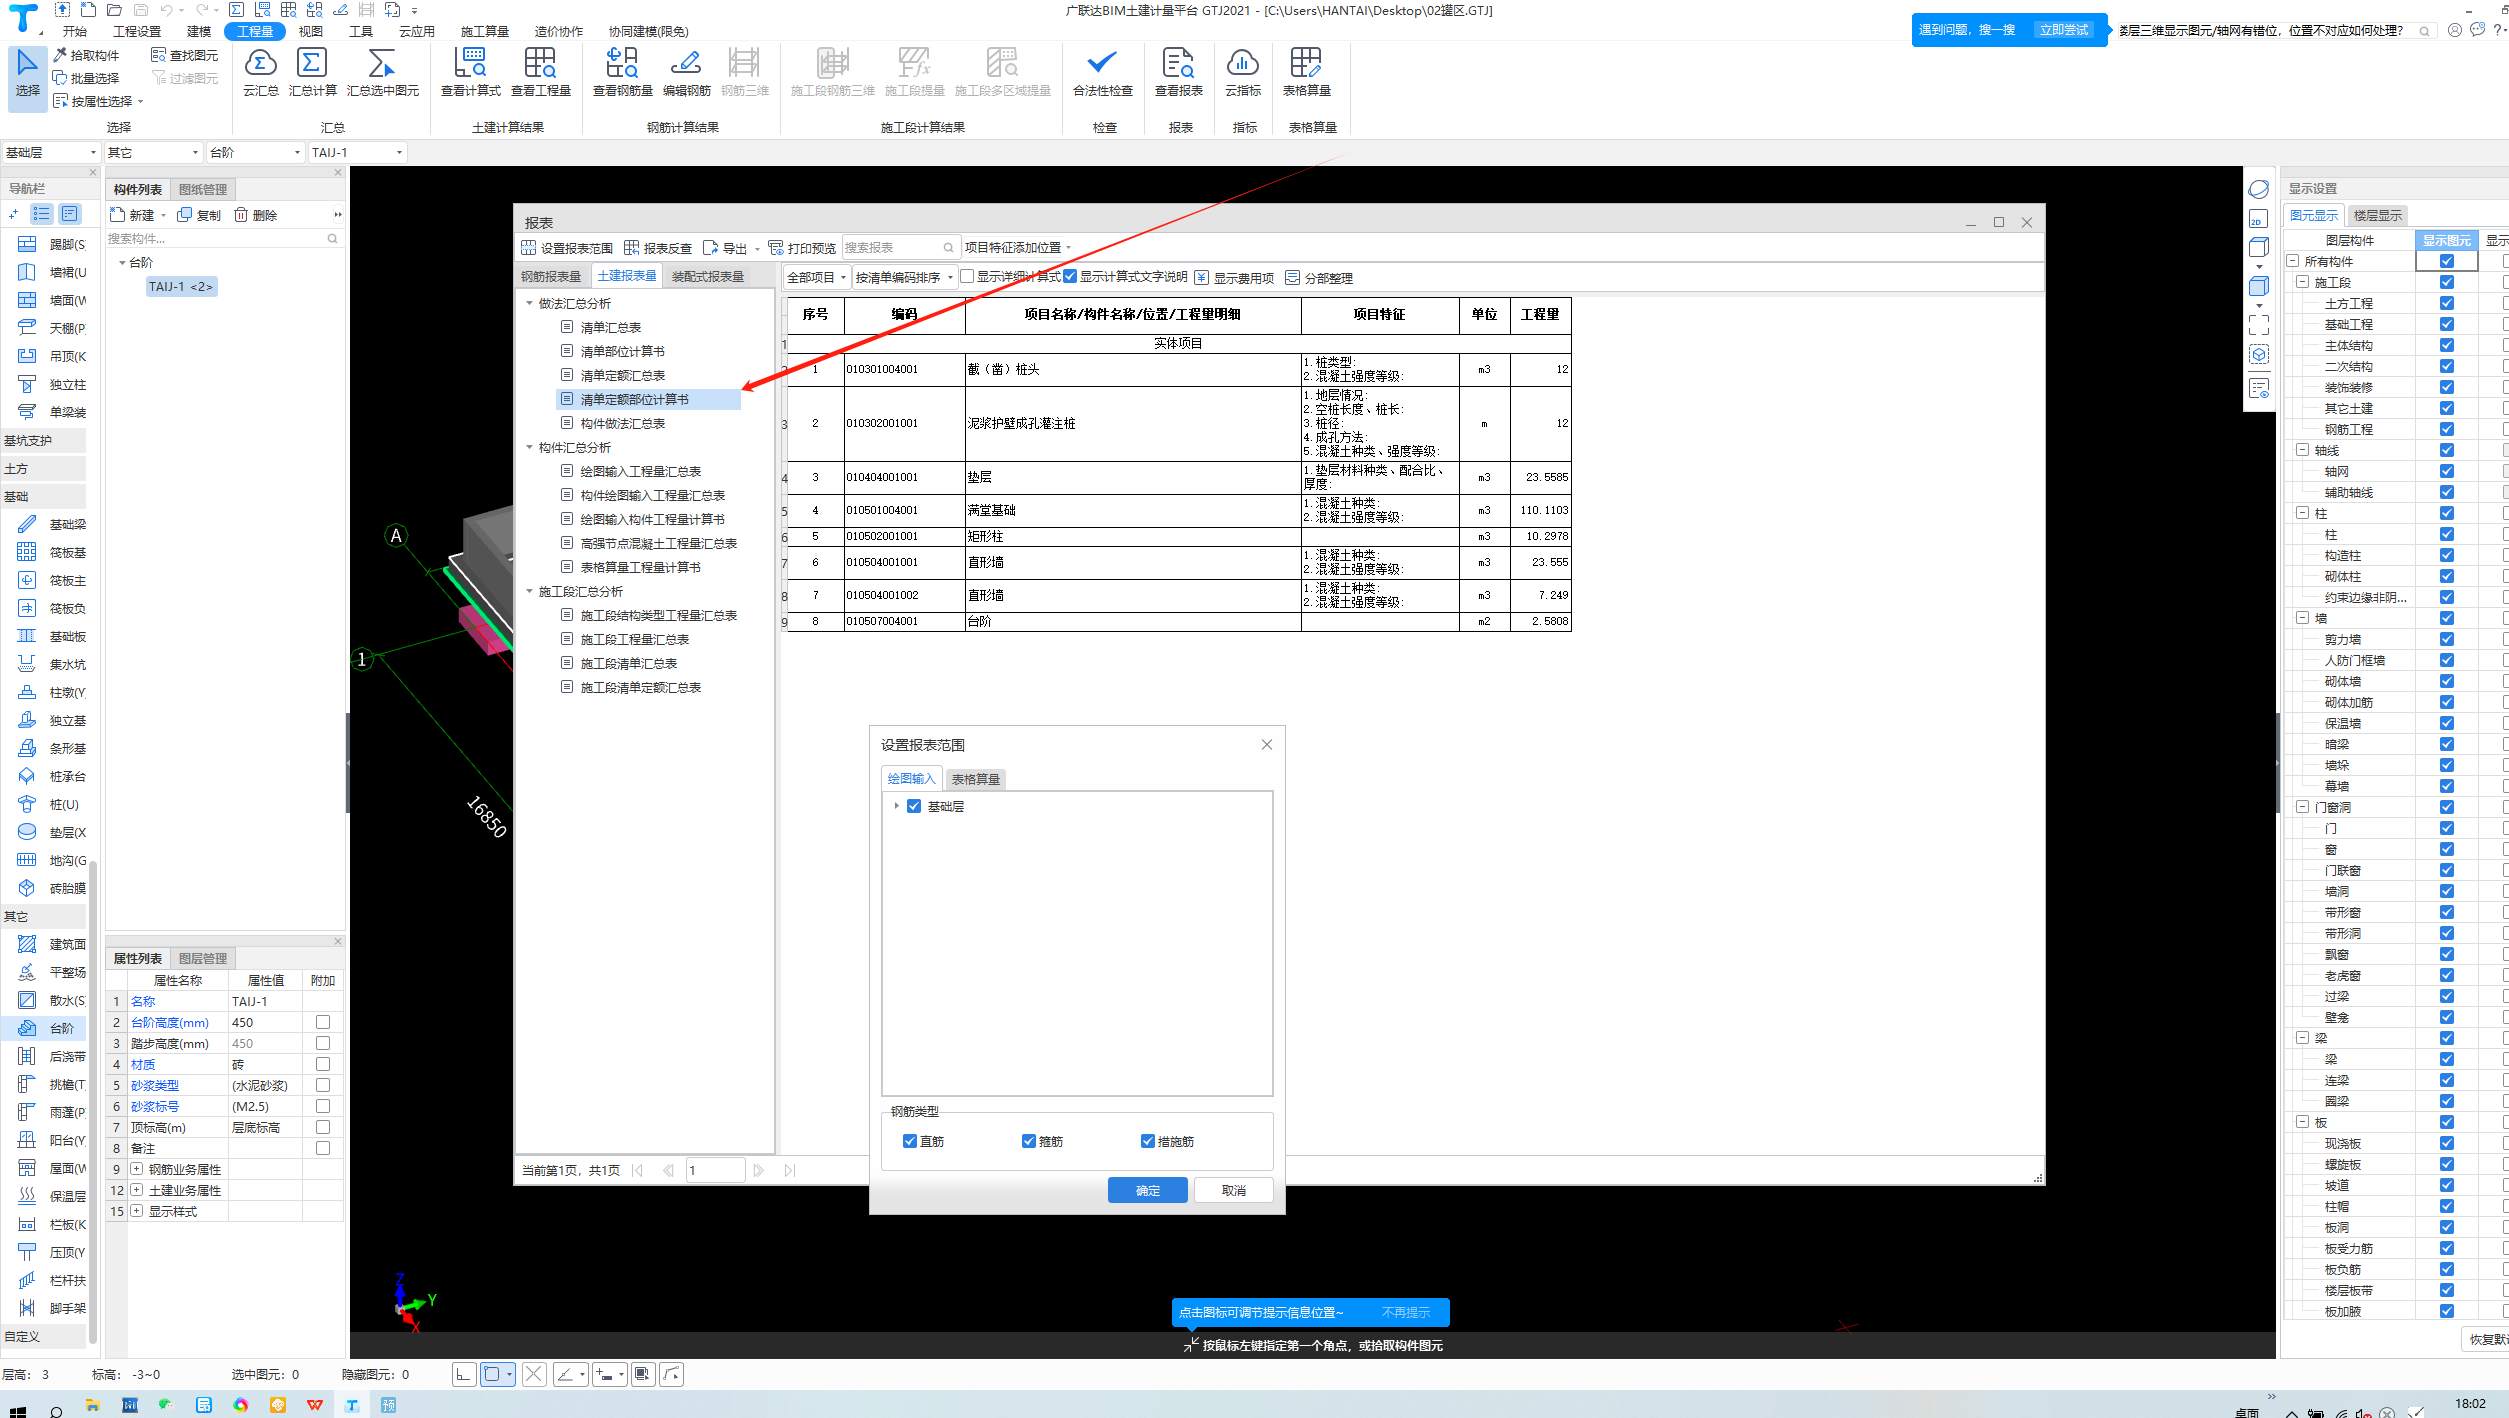Viewport: 2509px width, 1418px height.
Task: Toggle 直筋 rebar type checkbox
Action: pos(910,1141)
